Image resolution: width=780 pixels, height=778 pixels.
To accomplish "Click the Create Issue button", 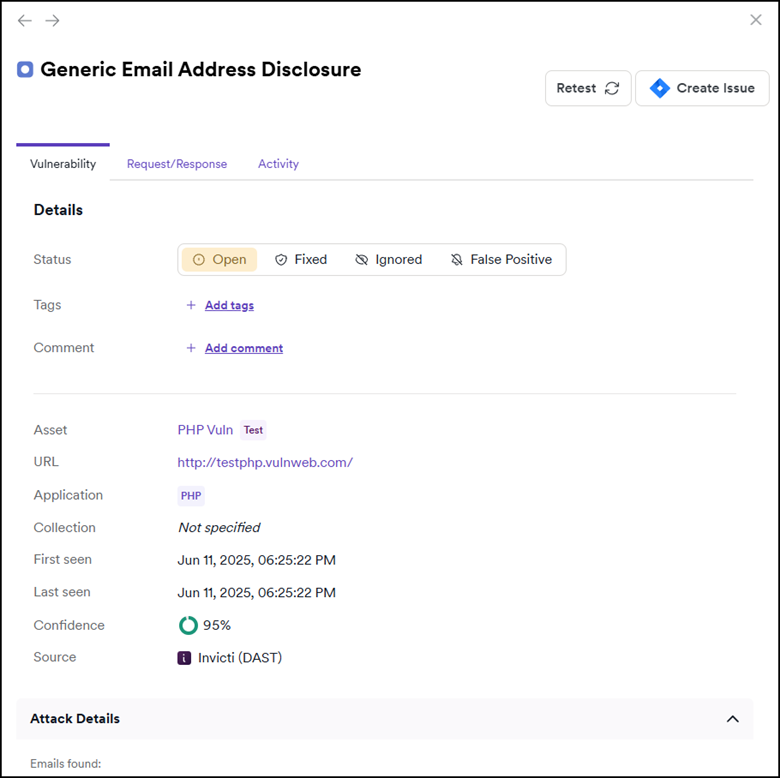I will (702, 88).
